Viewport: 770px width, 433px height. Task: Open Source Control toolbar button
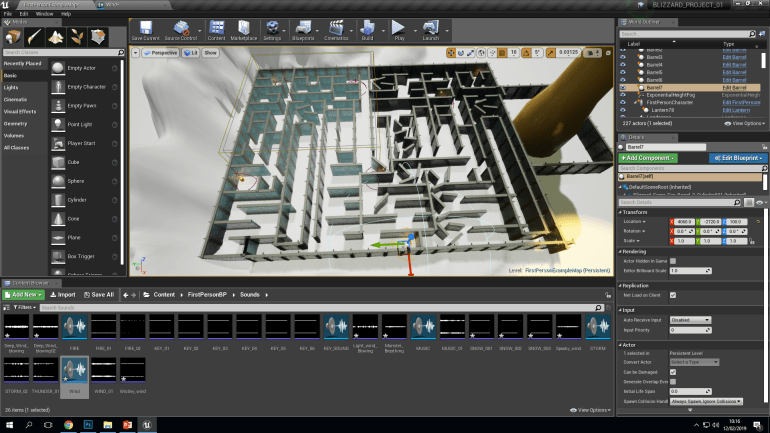(181, 30)
